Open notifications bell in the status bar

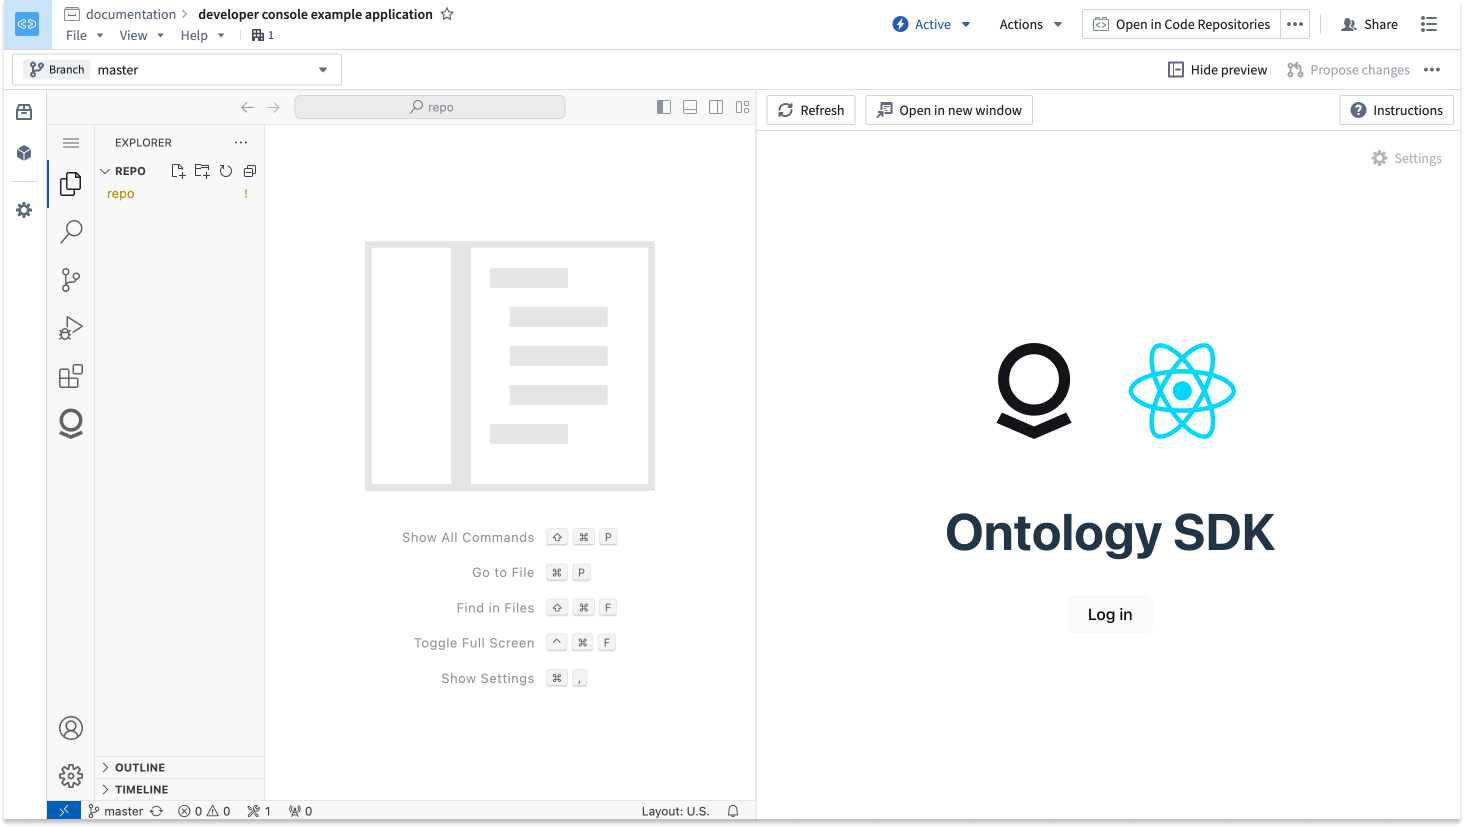(x=733, y=811)
